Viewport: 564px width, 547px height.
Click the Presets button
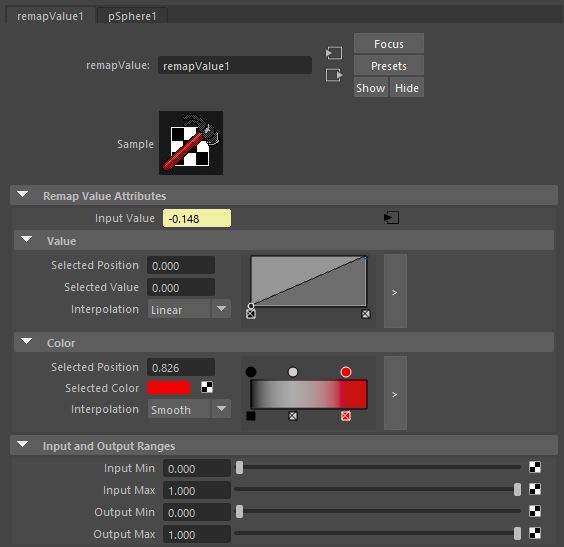tap(389, 66)
